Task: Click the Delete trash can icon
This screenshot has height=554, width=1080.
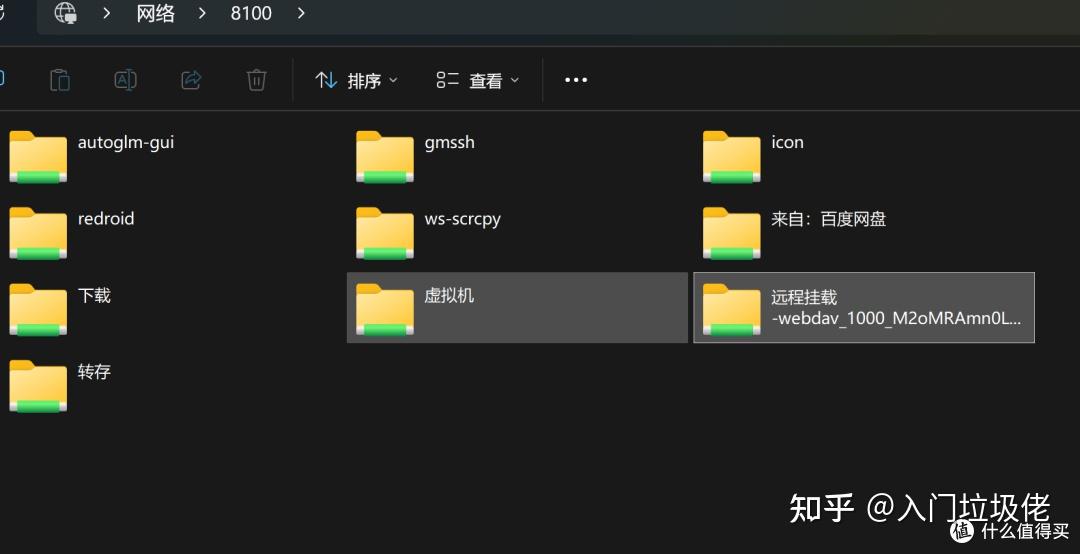Action: click(x=256, y=80)
